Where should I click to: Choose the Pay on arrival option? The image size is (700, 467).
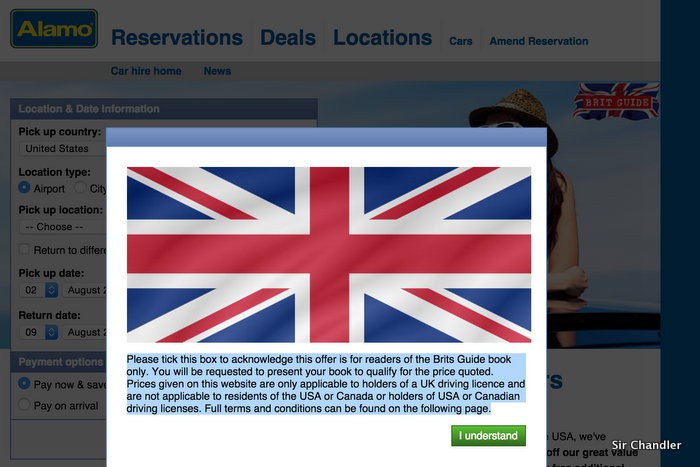24,404
